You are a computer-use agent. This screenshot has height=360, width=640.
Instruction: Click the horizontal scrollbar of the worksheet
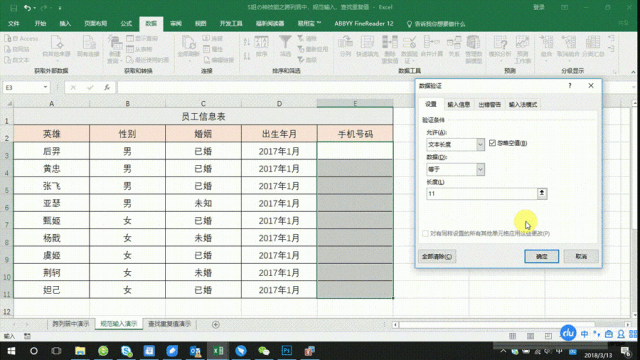click(x=496, y=325)
